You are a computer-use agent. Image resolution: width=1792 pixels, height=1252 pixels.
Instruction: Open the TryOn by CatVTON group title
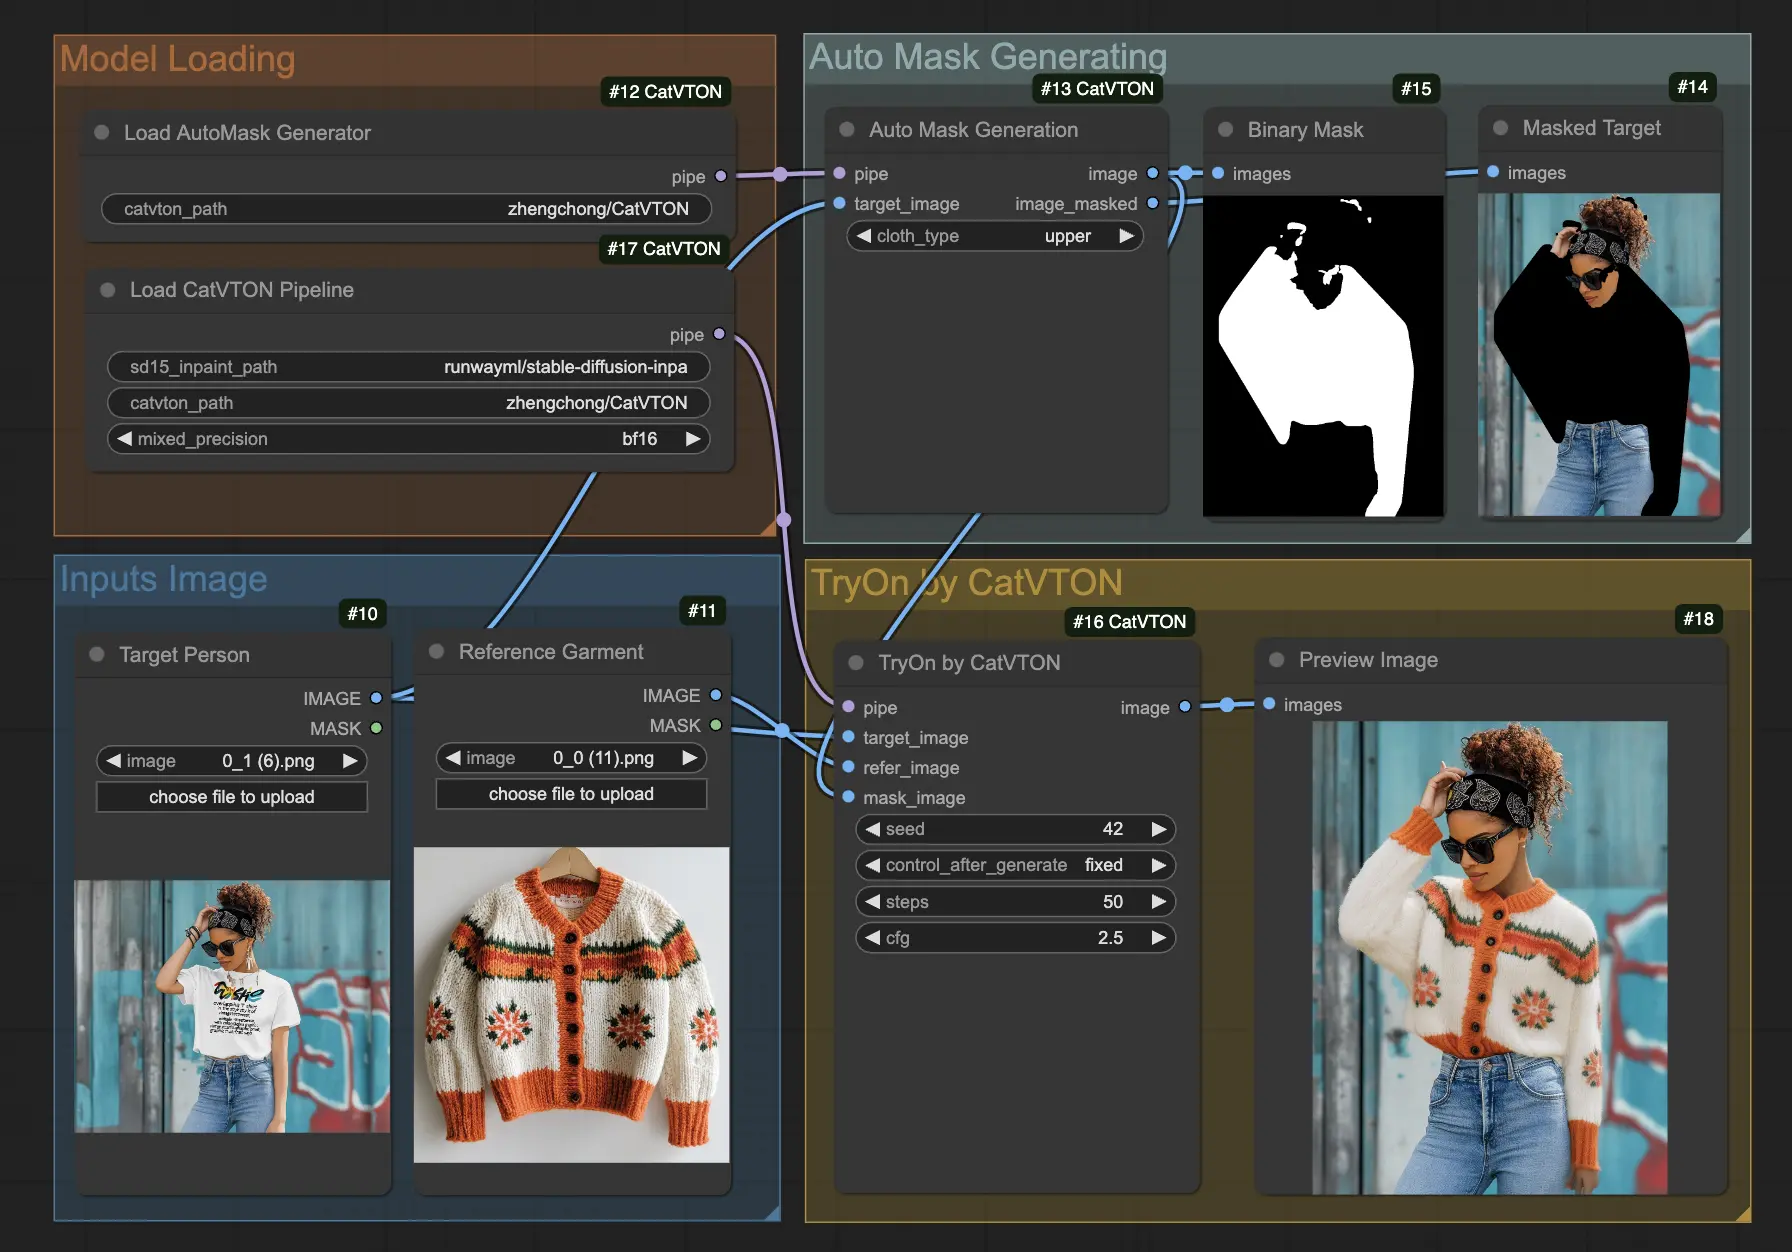[x=967, y=583]
